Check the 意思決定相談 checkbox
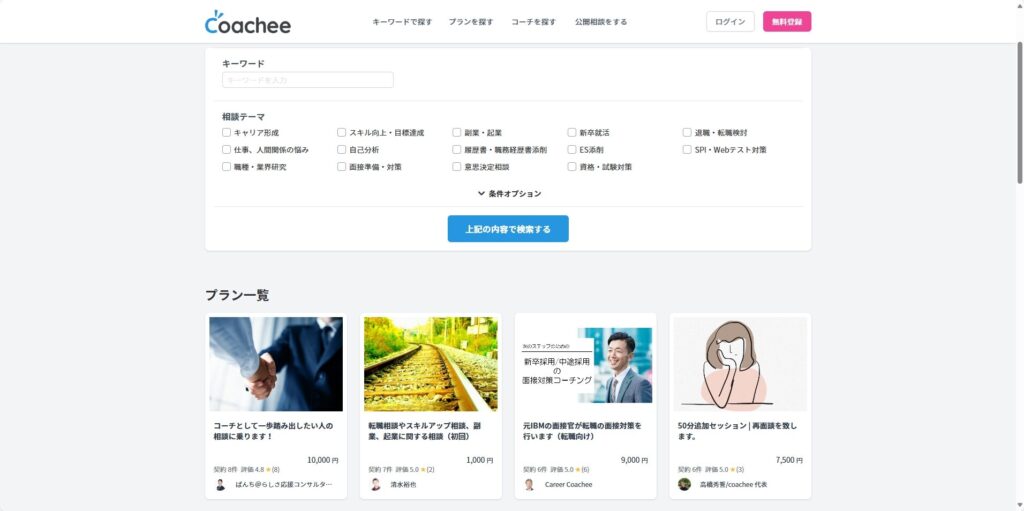The width and height of the screenshot is (1024, 511). click(457, 167)
